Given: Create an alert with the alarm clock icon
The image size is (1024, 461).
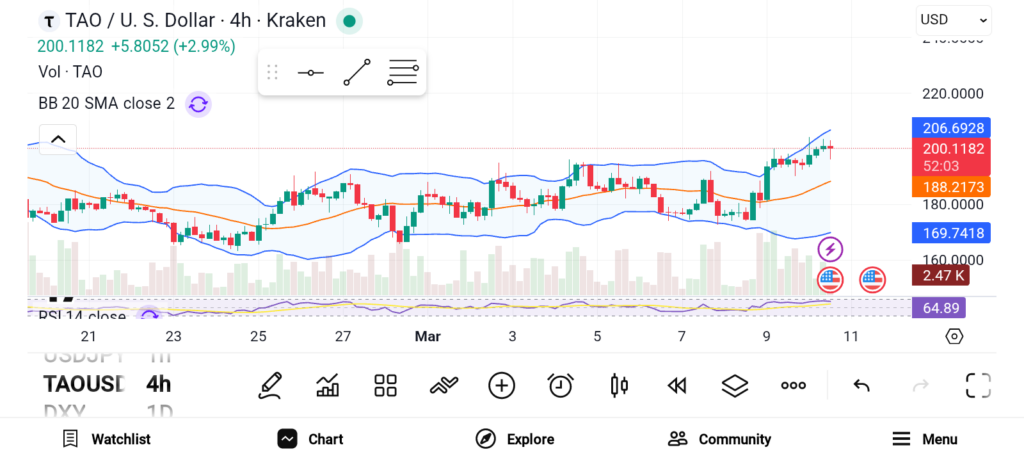Looking at the screenshot, I should click(x=560, y=385).
